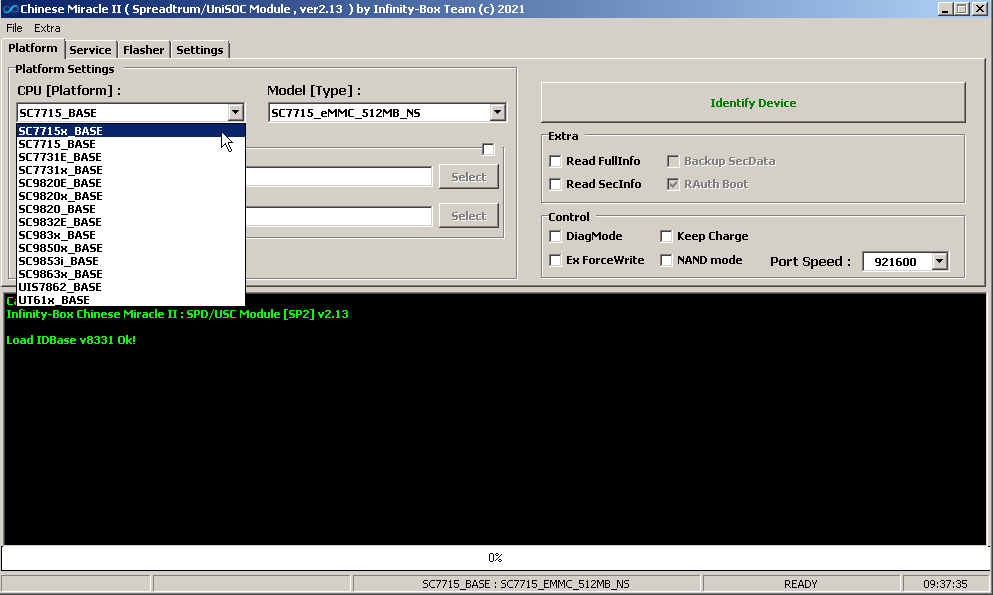Enable Keep Charge checkbox
This screenshot has width=993, height=595.
coord(667,237)
